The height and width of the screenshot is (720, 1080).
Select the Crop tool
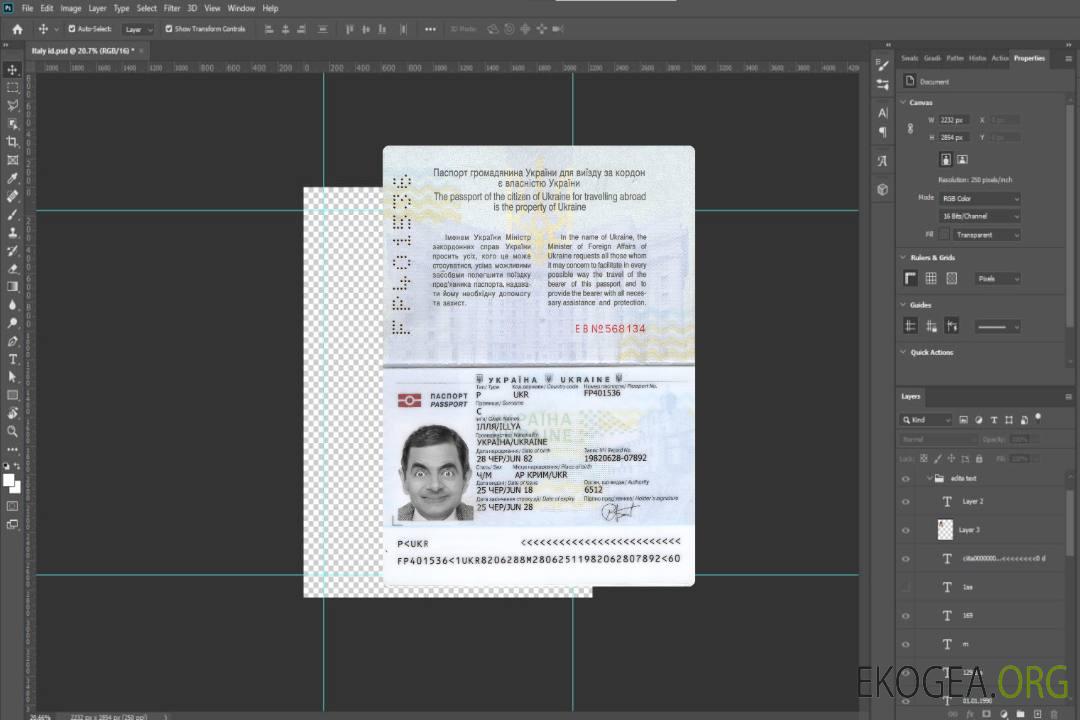pyautogui.click(x=12, y=142)
